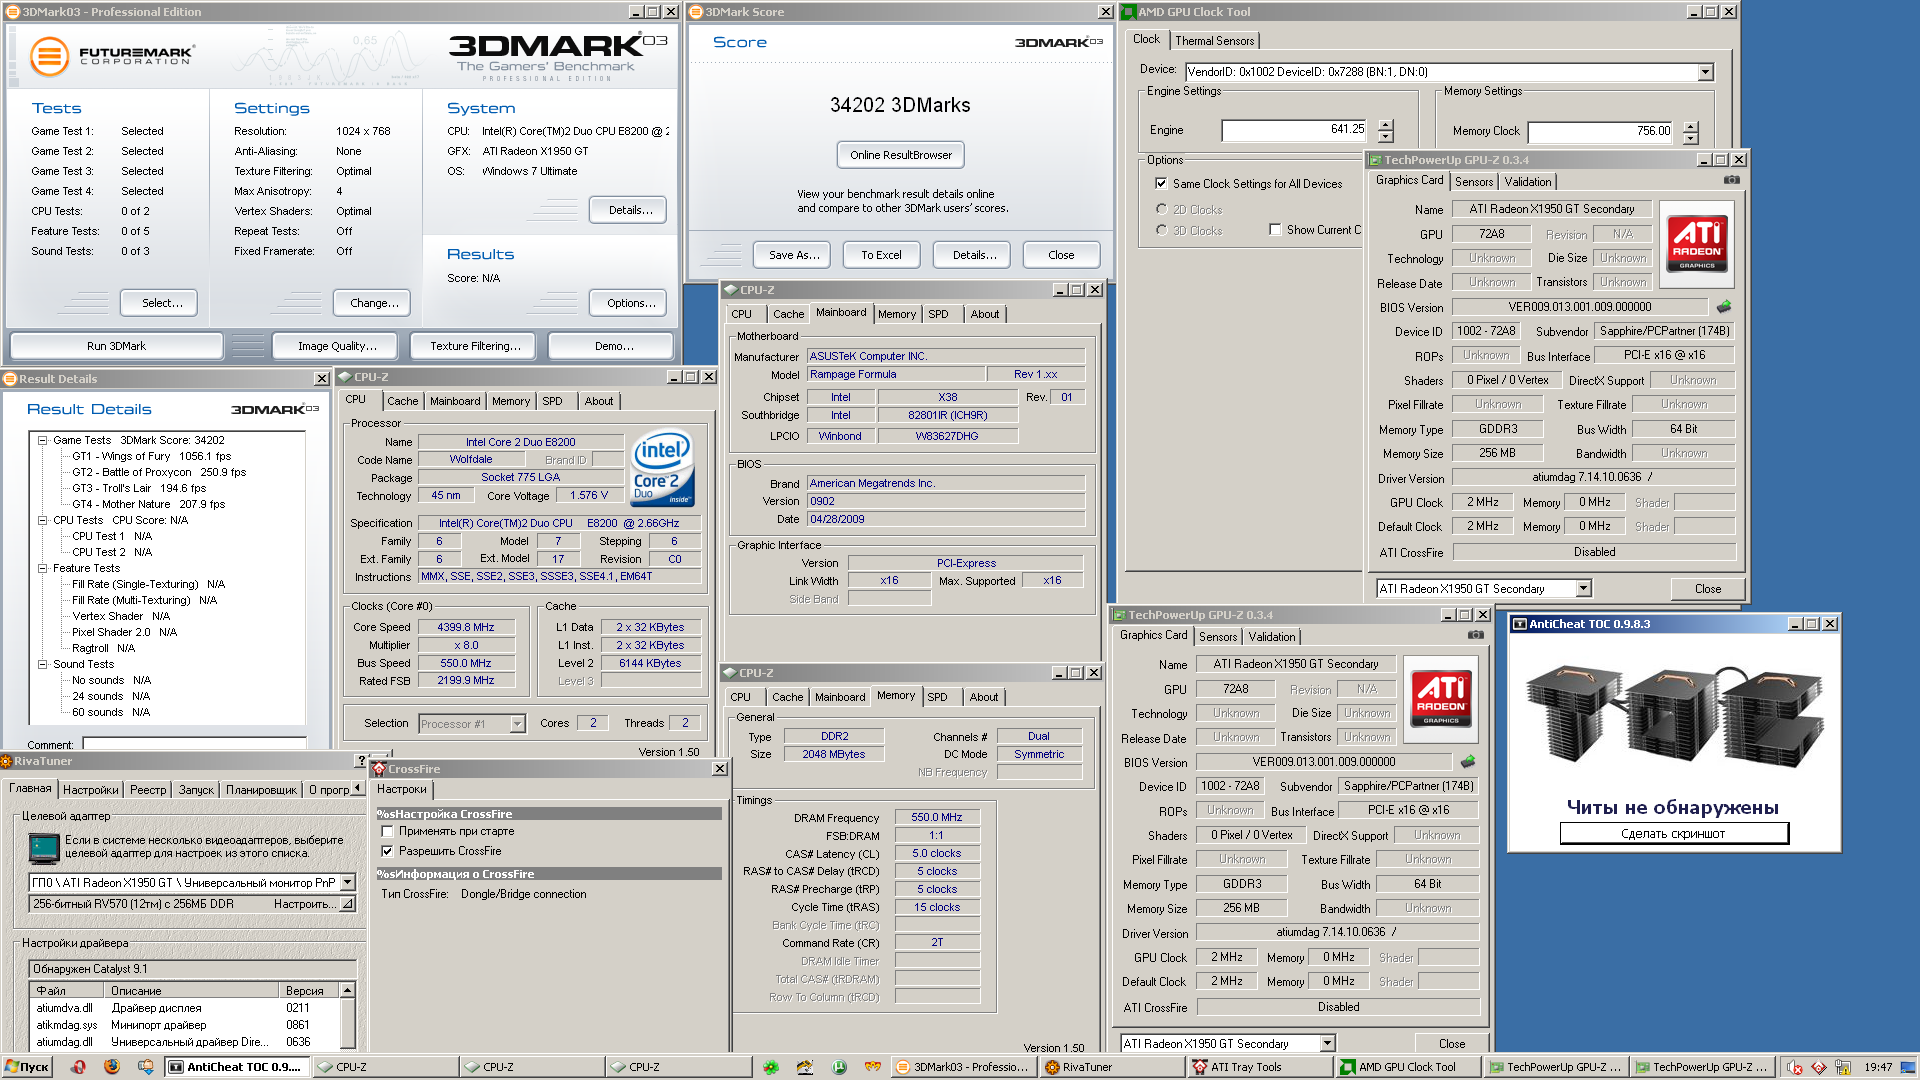Image resolution: width=1920 pixels, height=1080 pixels.
Task: Click the RivaTuner help question mark button
Action: coord(361,761)
